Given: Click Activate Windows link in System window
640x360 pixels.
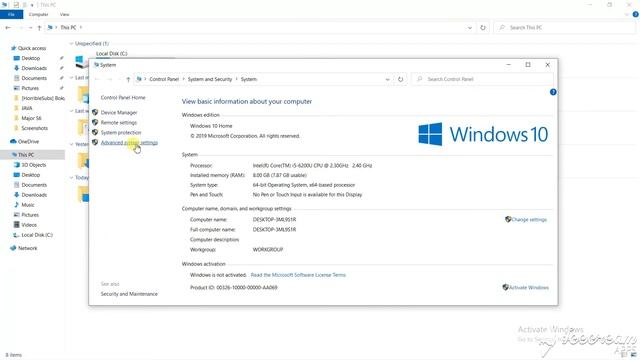Looking at the screenshot, I should pyautogui.click(x=529, y=287).
